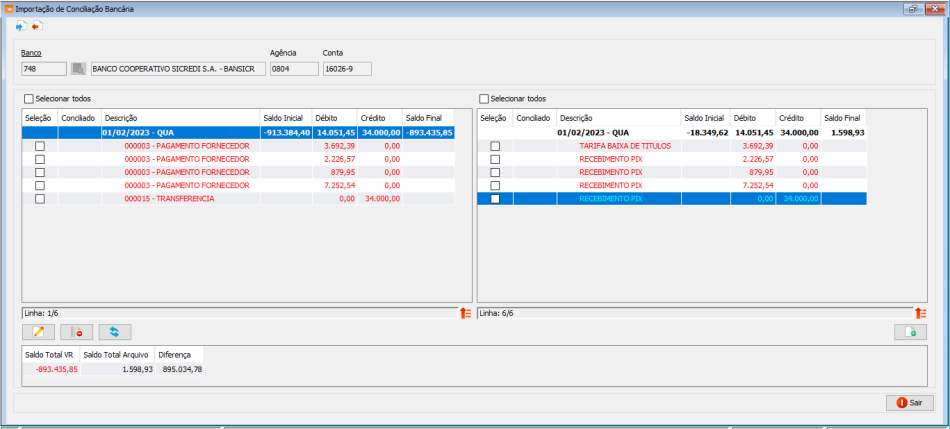Click Crédito header in the RECEBIMENTO PIX grid
Screen dimensions: 950x429
click(x=798, y=118)
